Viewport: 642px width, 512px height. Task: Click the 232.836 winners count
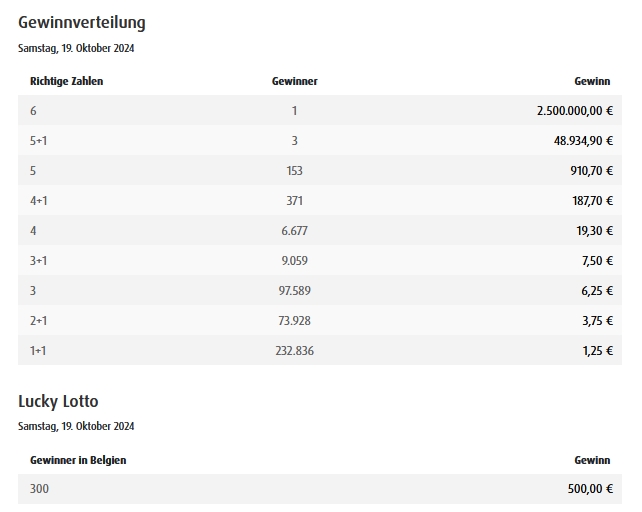click(x=294, y=351)
